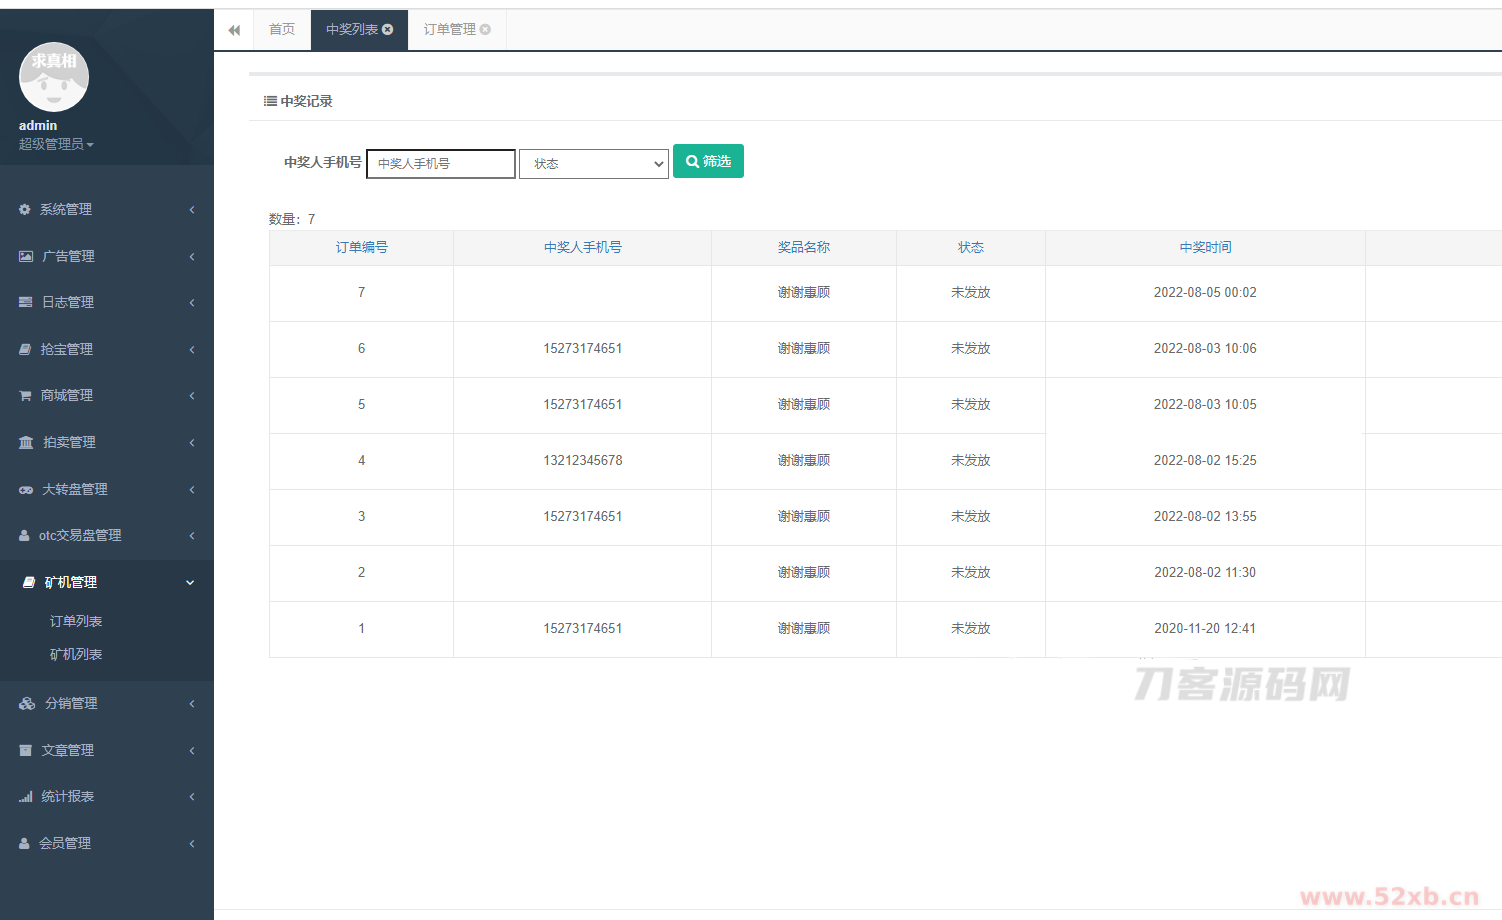Close the 中奖列表 tab with its x icon

(388, 30)
